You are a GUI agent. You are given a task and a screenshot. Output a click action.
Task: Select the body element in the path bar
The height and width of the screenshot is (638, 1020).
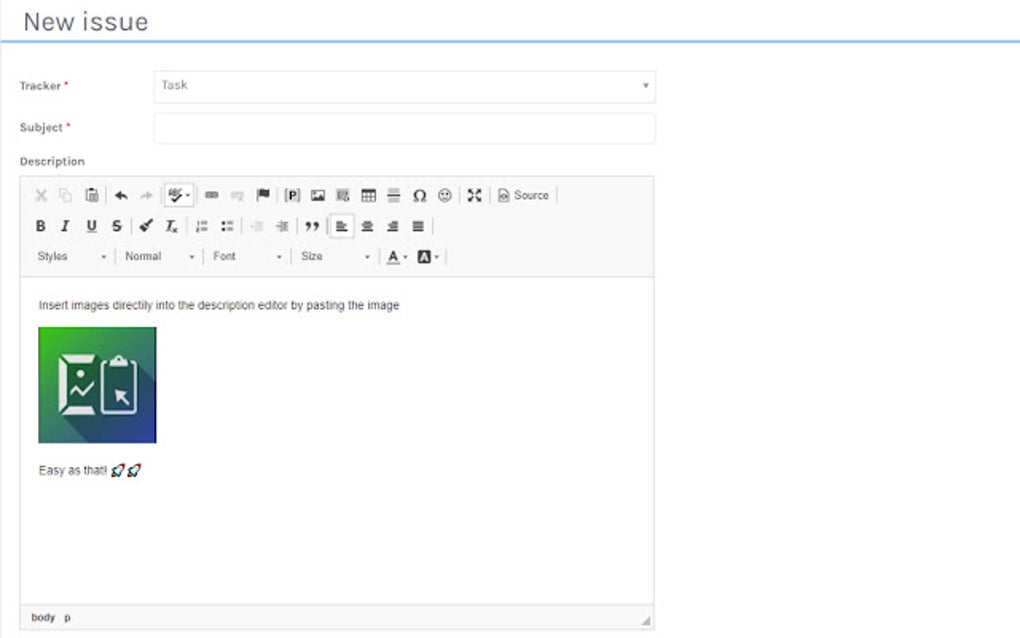point(43,618)
